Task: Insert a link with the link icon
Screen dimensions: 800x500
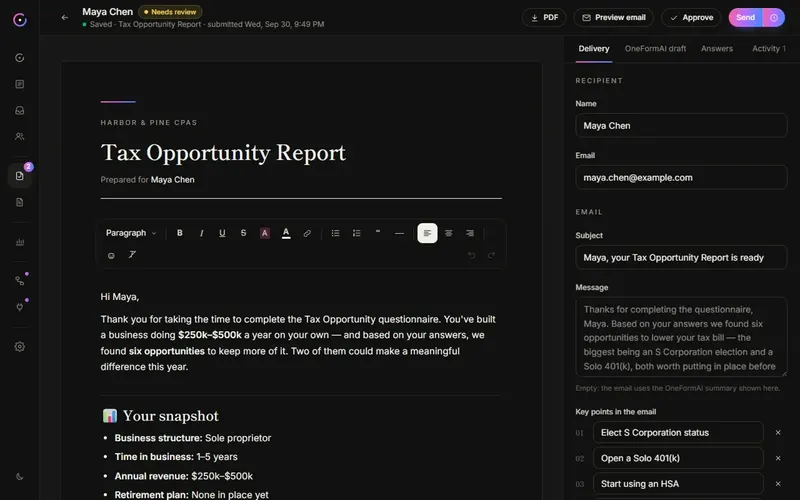Action: pyautogui.click(x=307, y=233)
